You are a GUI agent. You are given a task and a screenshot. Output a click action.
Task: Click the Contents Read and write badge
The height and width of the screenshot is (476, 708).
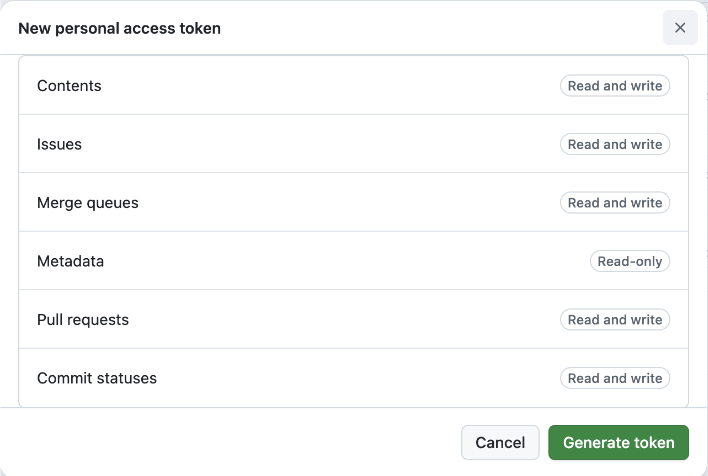pyautogui.click(x=614, y=86)
